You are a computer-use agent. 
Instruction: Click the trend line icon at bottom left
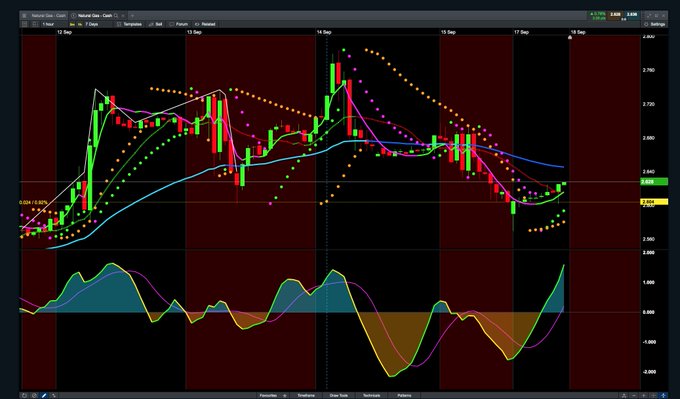coord(53,396)
